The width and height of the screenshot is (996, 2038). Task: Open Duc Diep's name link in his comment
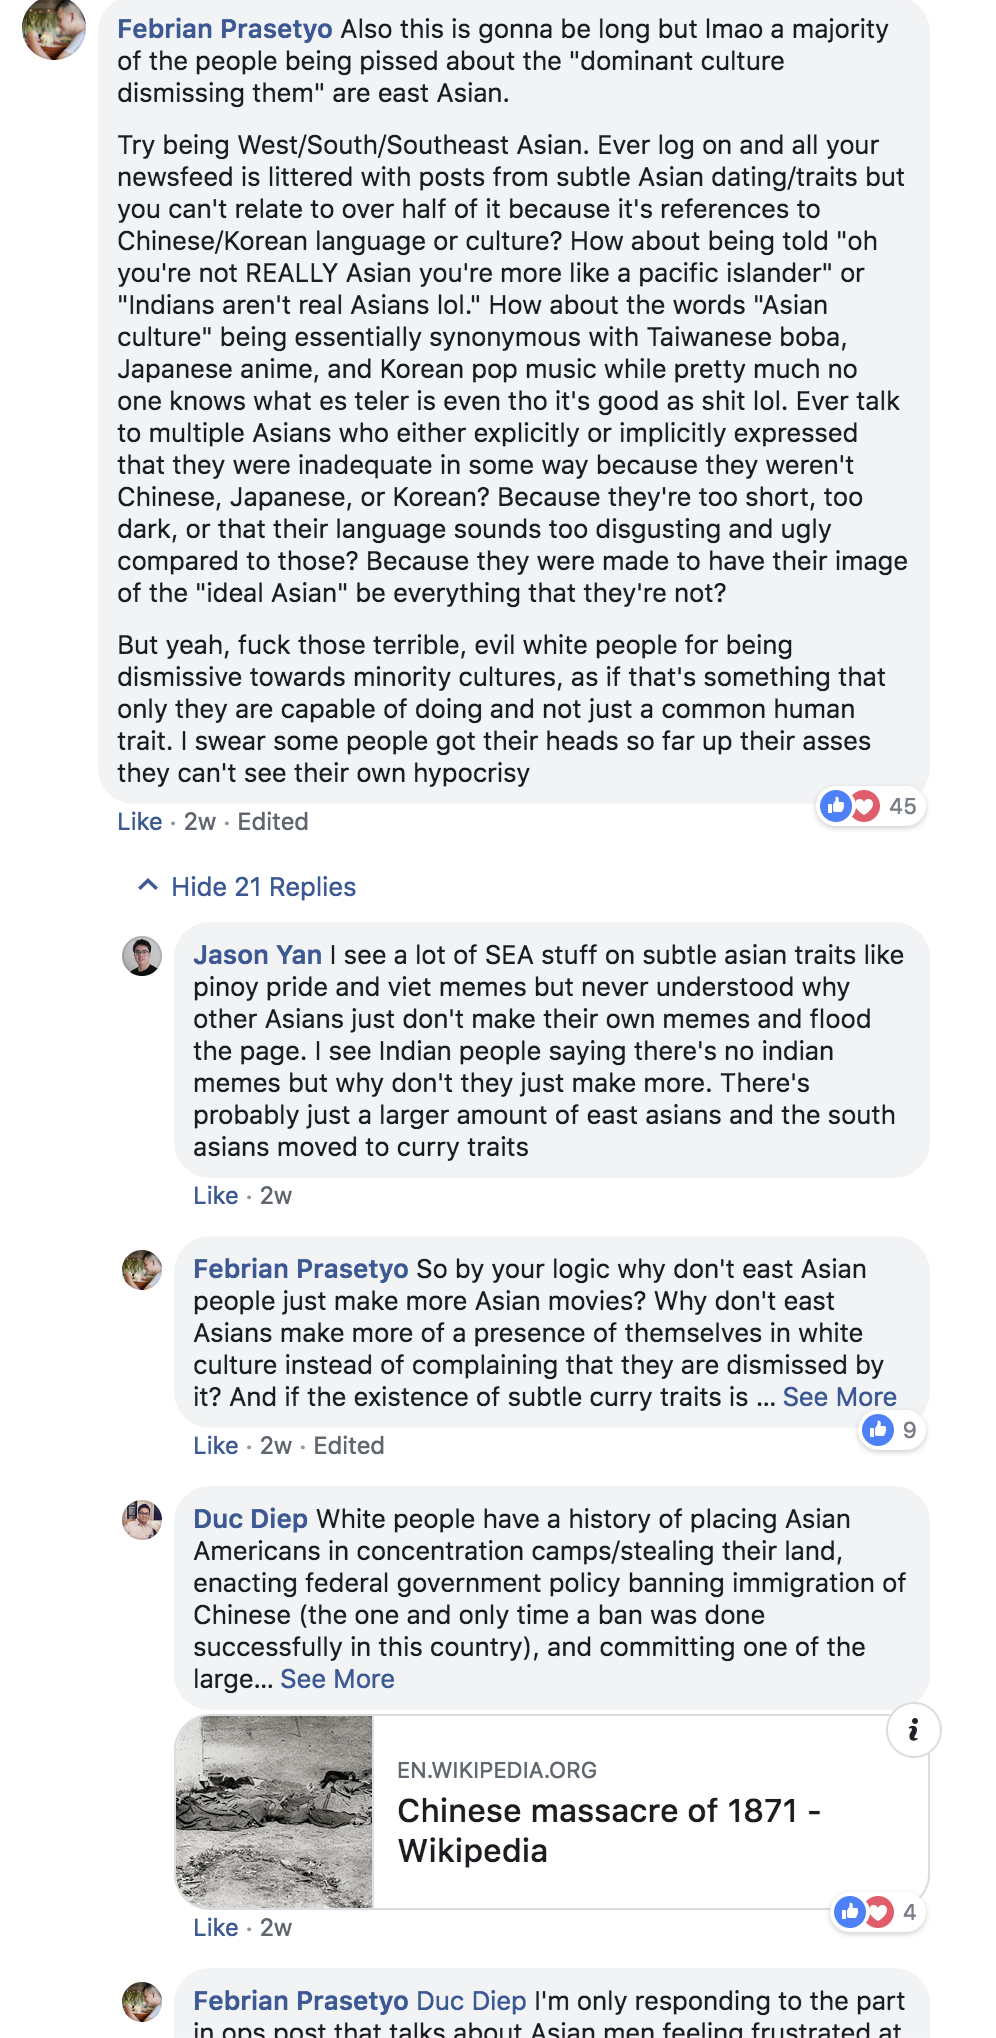pyautogui.click(x=250, y=1519)
